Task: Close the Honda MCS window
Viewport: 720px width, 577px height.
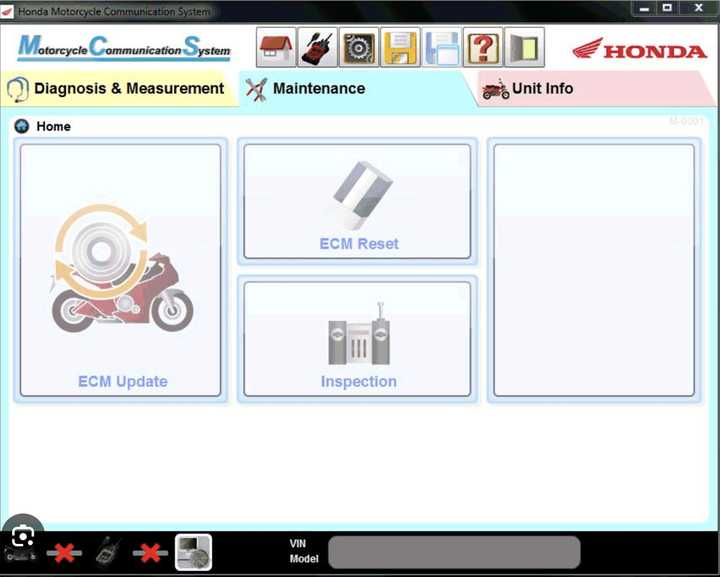Action: [x=698, y=8]
